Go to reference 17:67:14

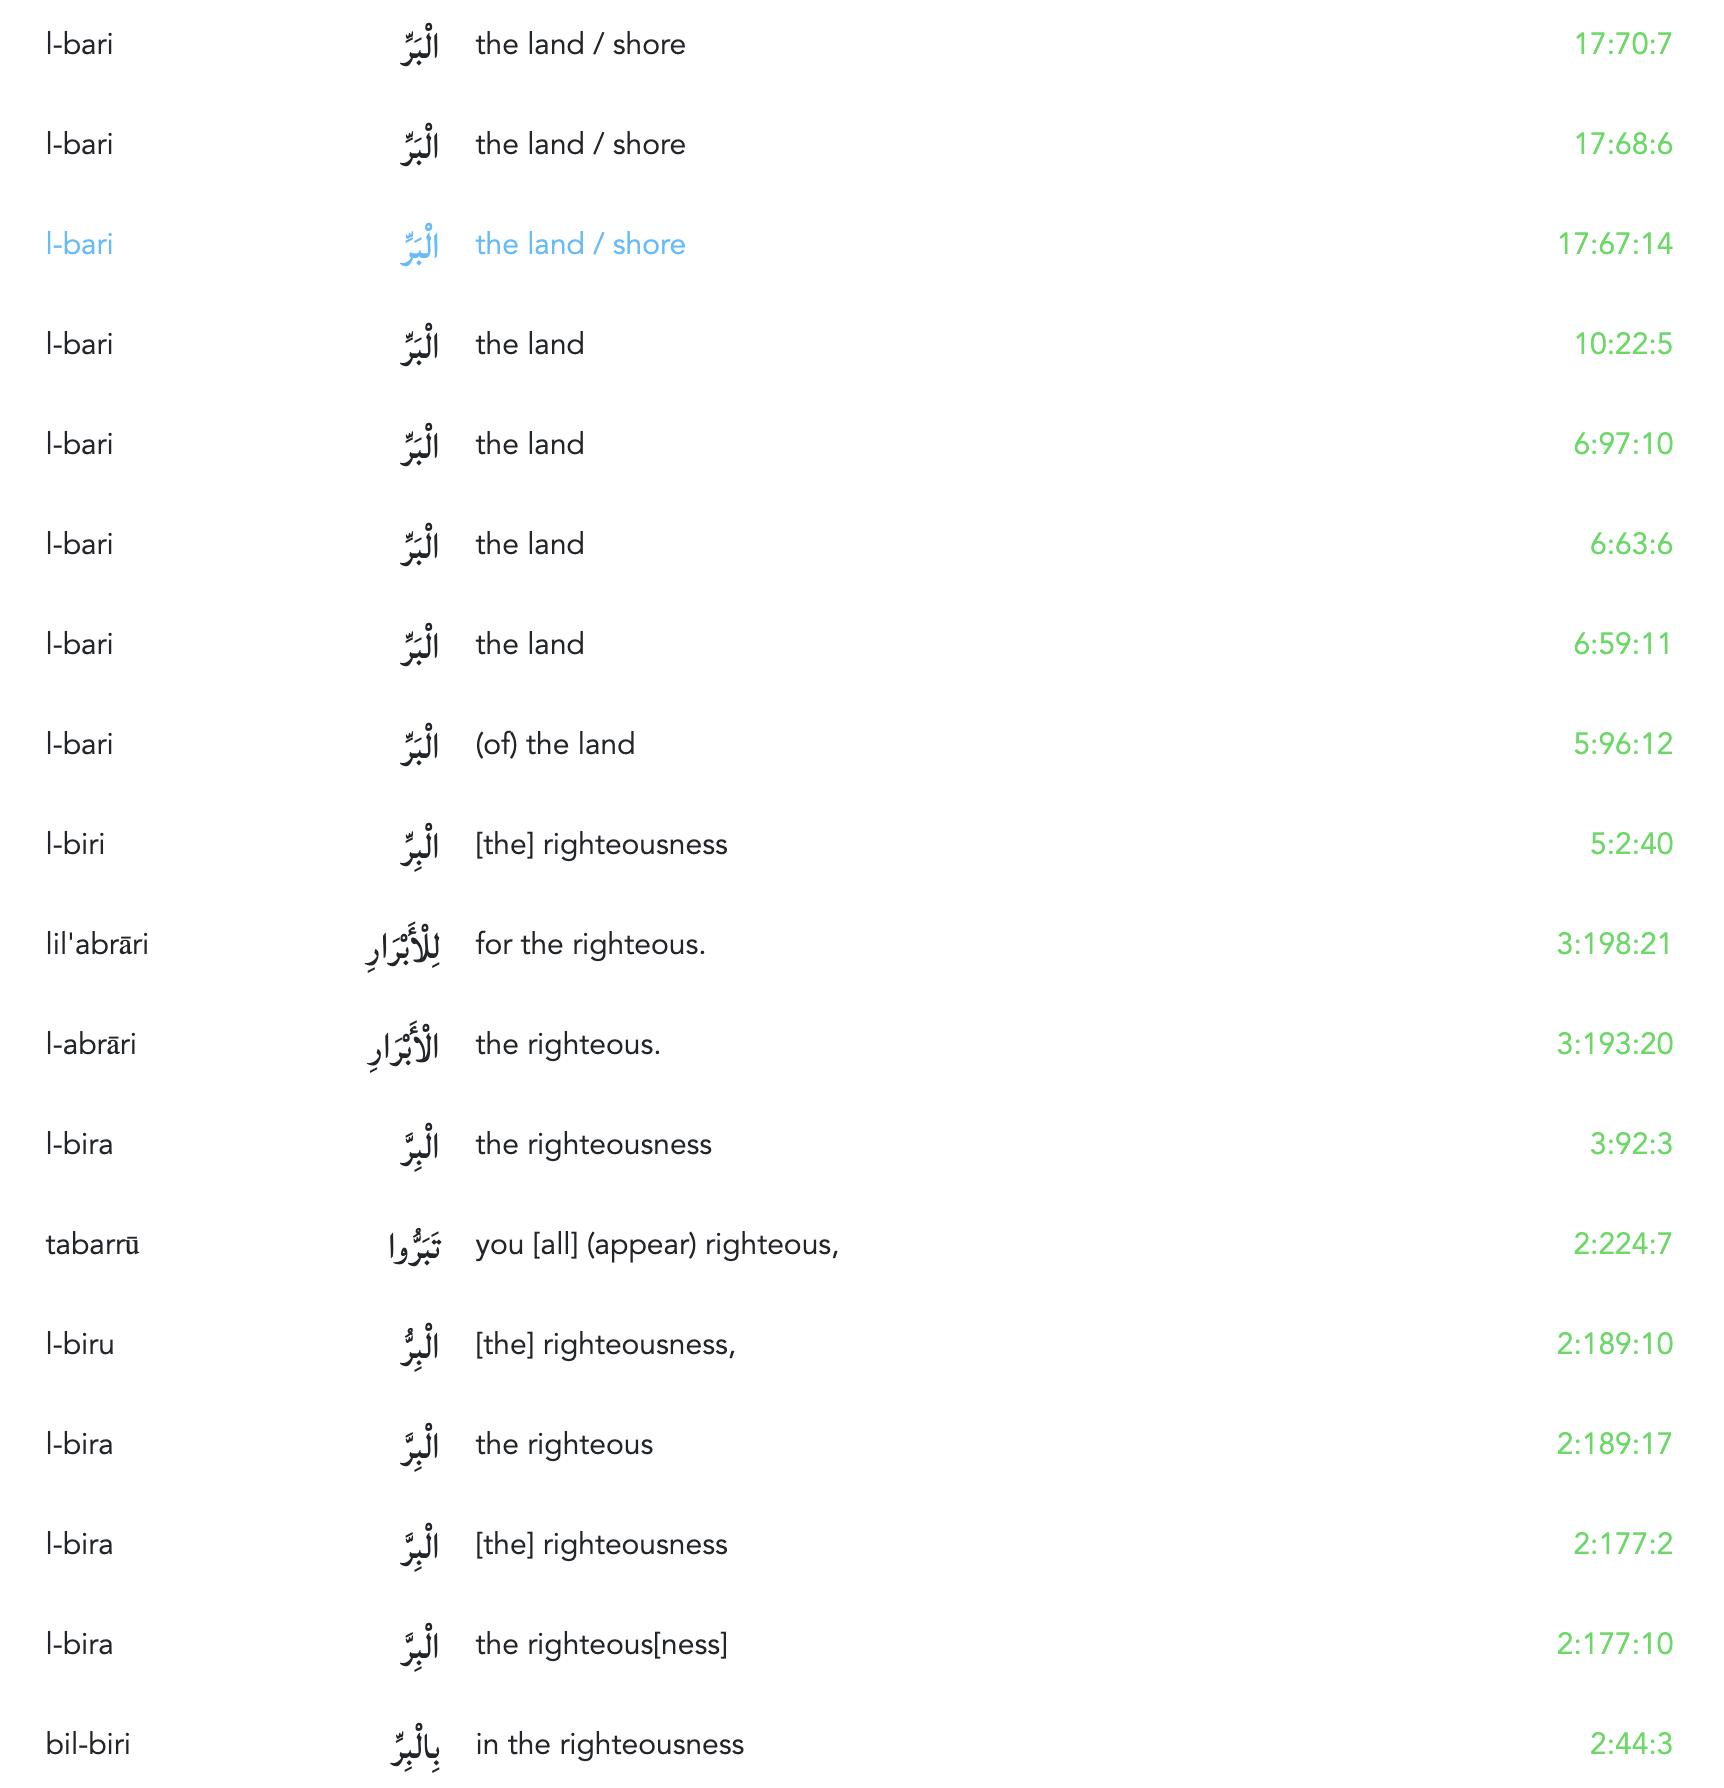click(1614, 244)
